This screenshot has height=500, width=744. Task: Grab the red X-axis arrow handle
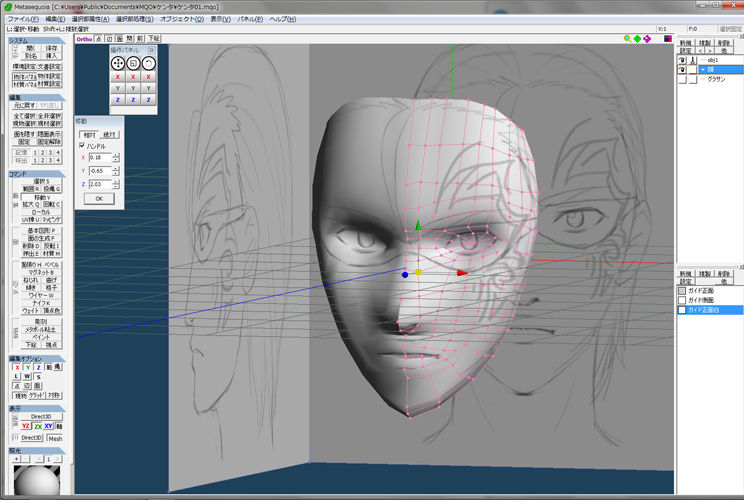coord(462,273)
